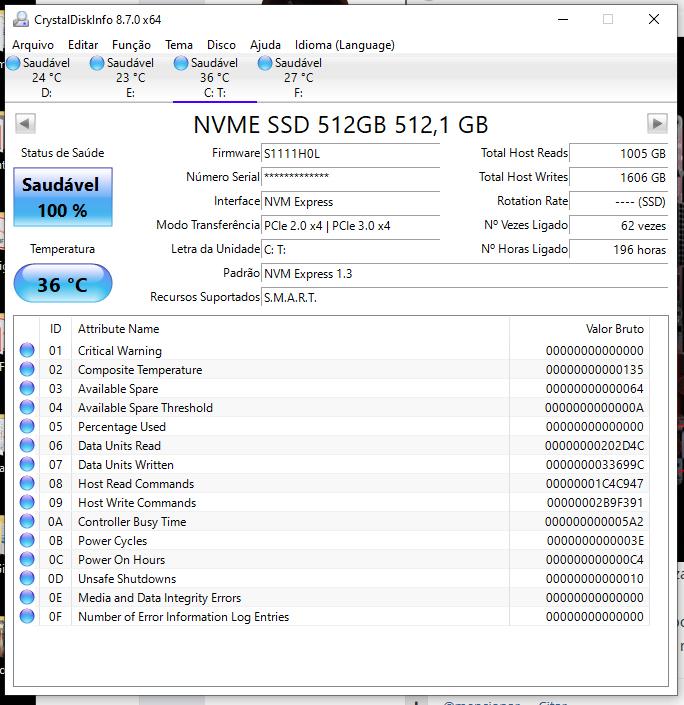Switch to disk F: tab at 27 °C
The height and width of the screenshot is (705, 684).
(299, 78)
